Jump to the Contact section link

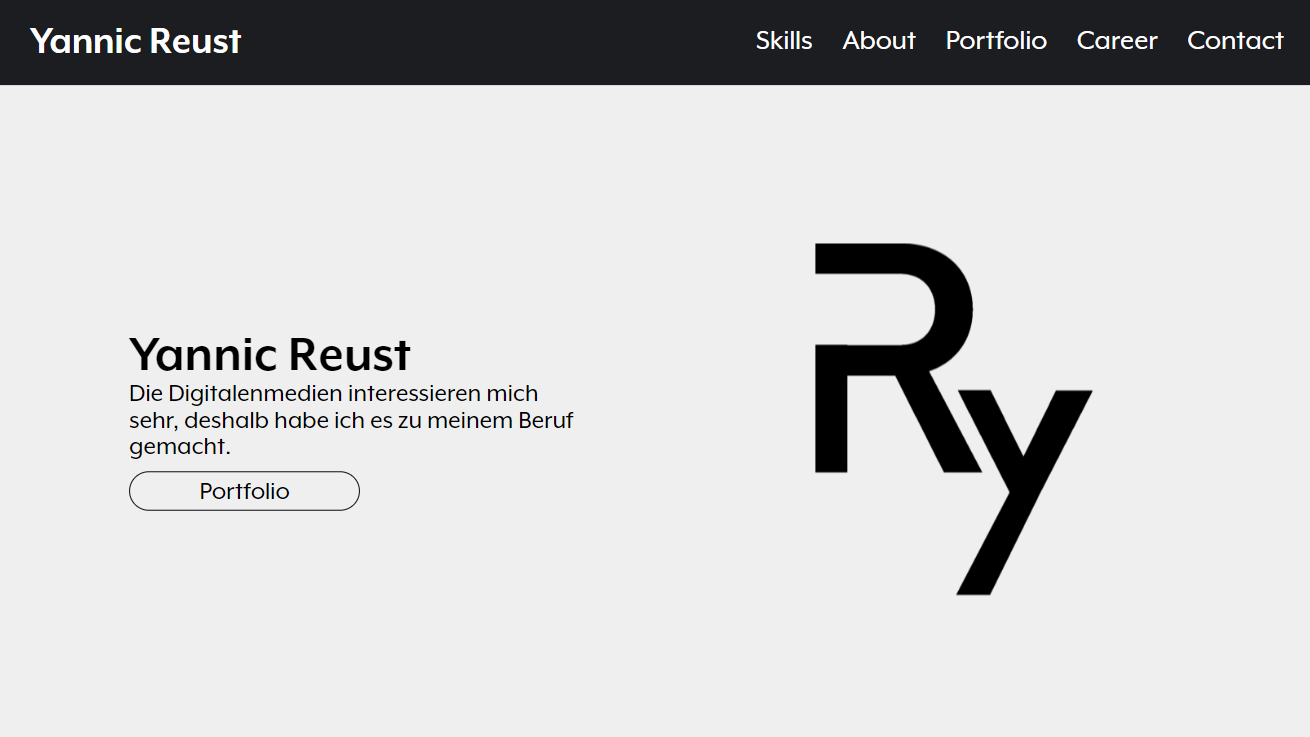click(1235, 41)
